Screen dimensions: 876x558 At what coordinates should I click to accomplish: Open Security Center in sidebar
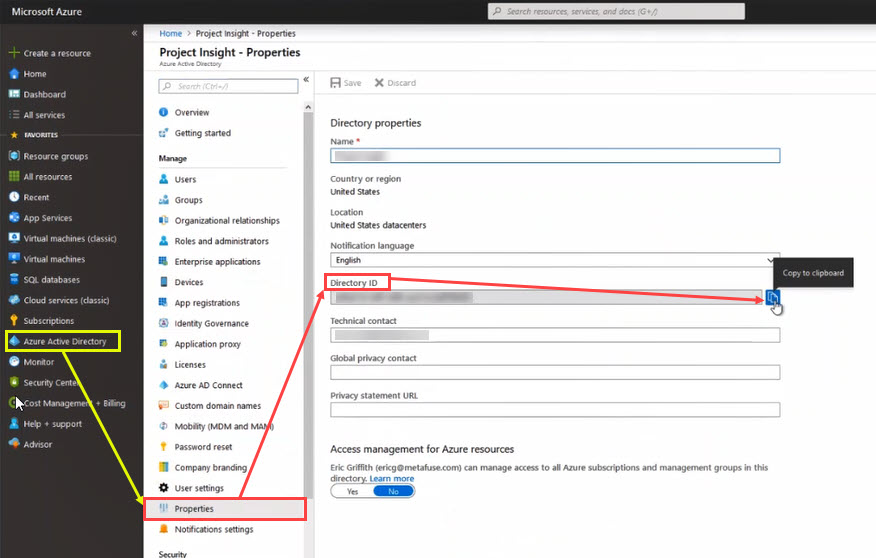[51, 383]
